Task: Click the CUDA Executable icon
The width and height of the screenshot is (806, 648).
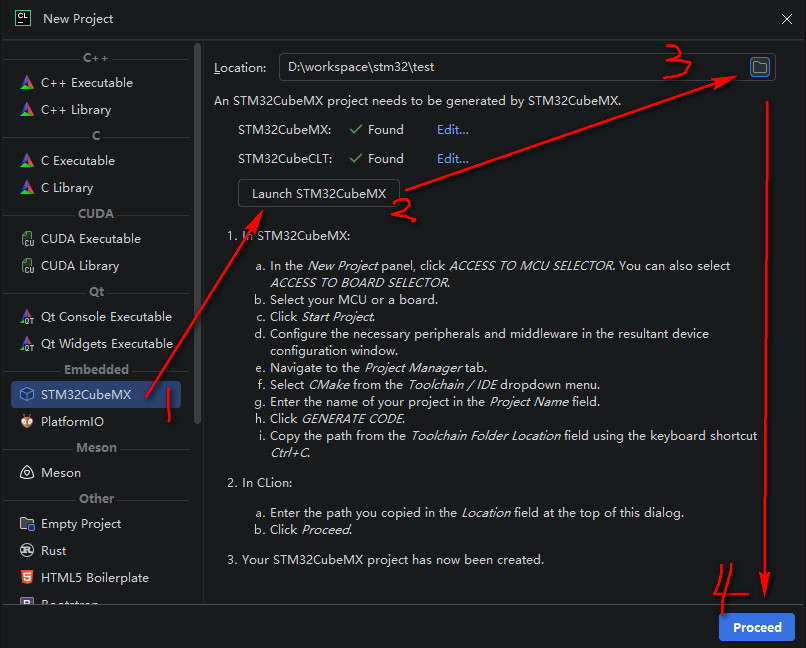Action: coord(27,239)
